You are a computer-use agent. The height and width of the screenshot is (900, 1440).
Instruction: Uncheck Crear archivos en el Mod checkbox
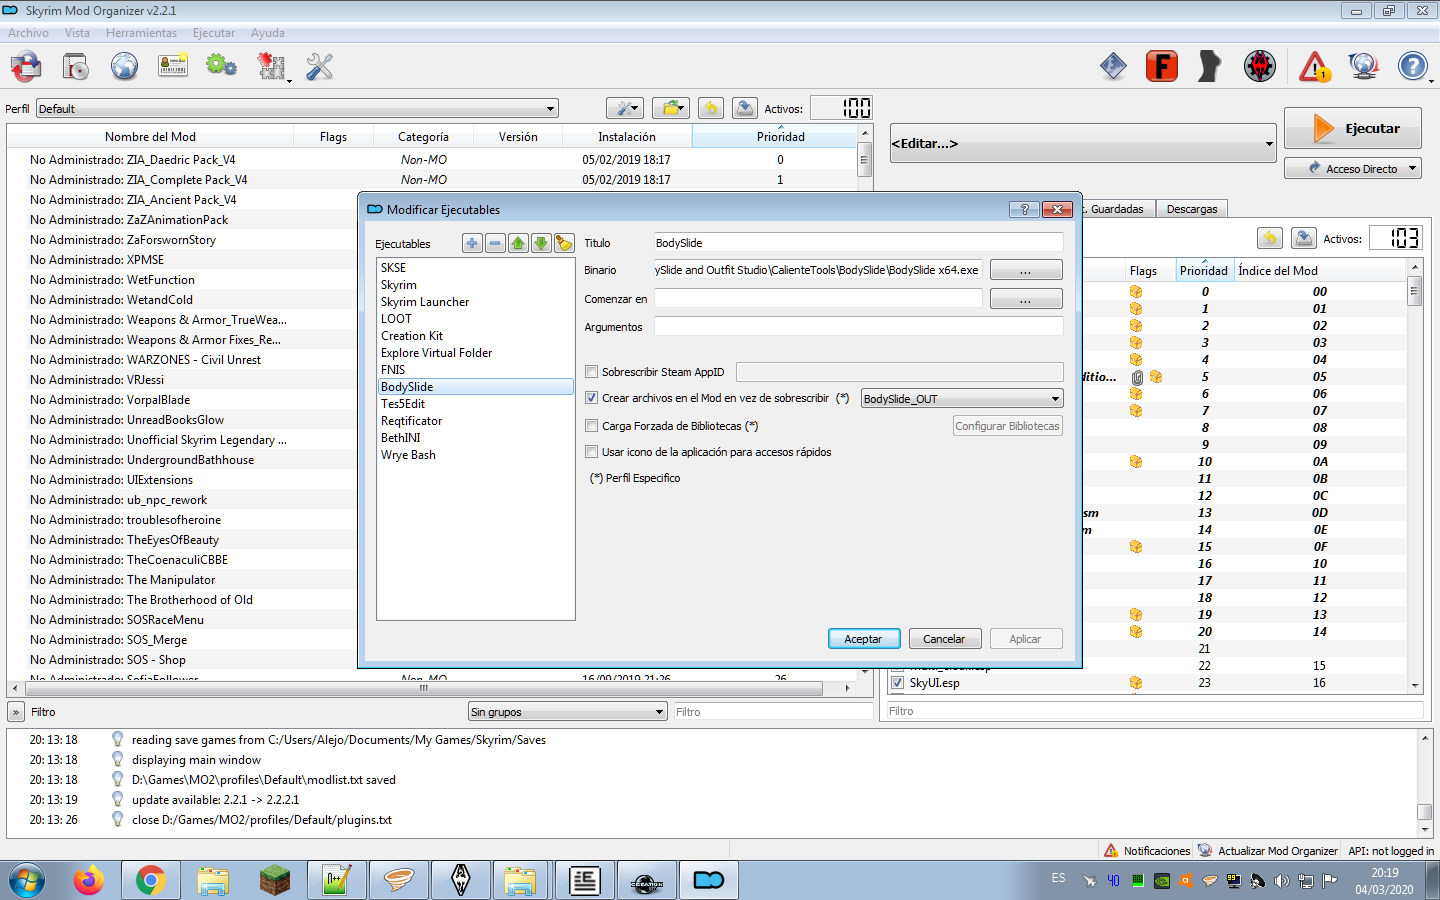(592, 398)
